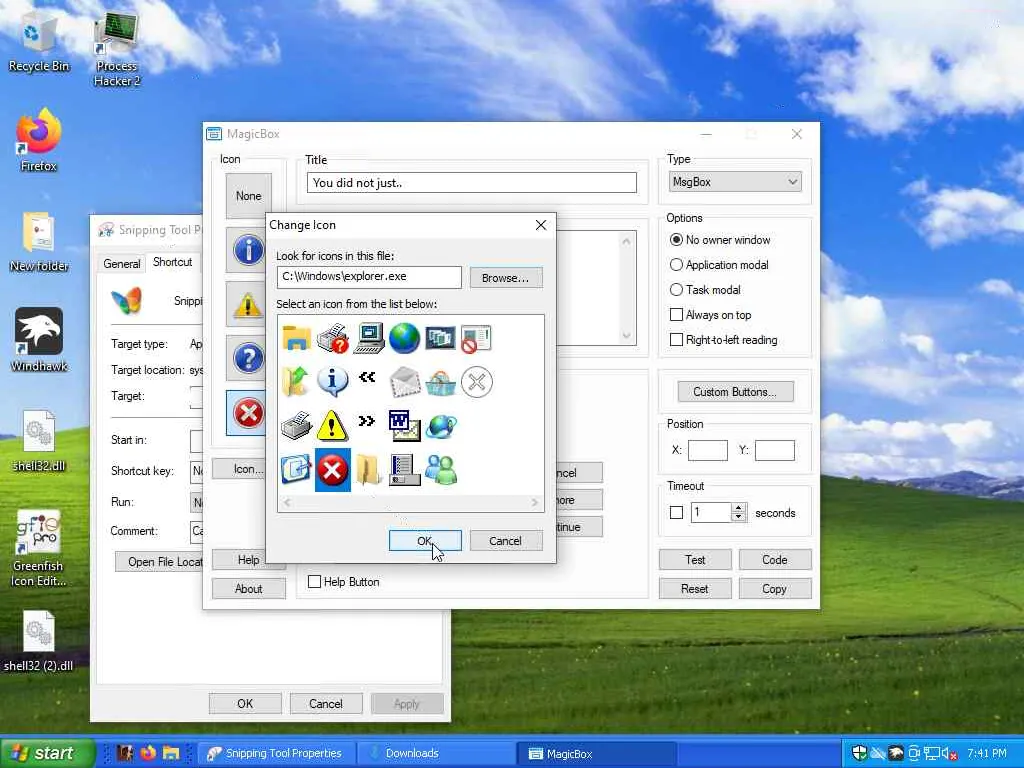
Task: Select the envelope mail icon
Action: 404,382
